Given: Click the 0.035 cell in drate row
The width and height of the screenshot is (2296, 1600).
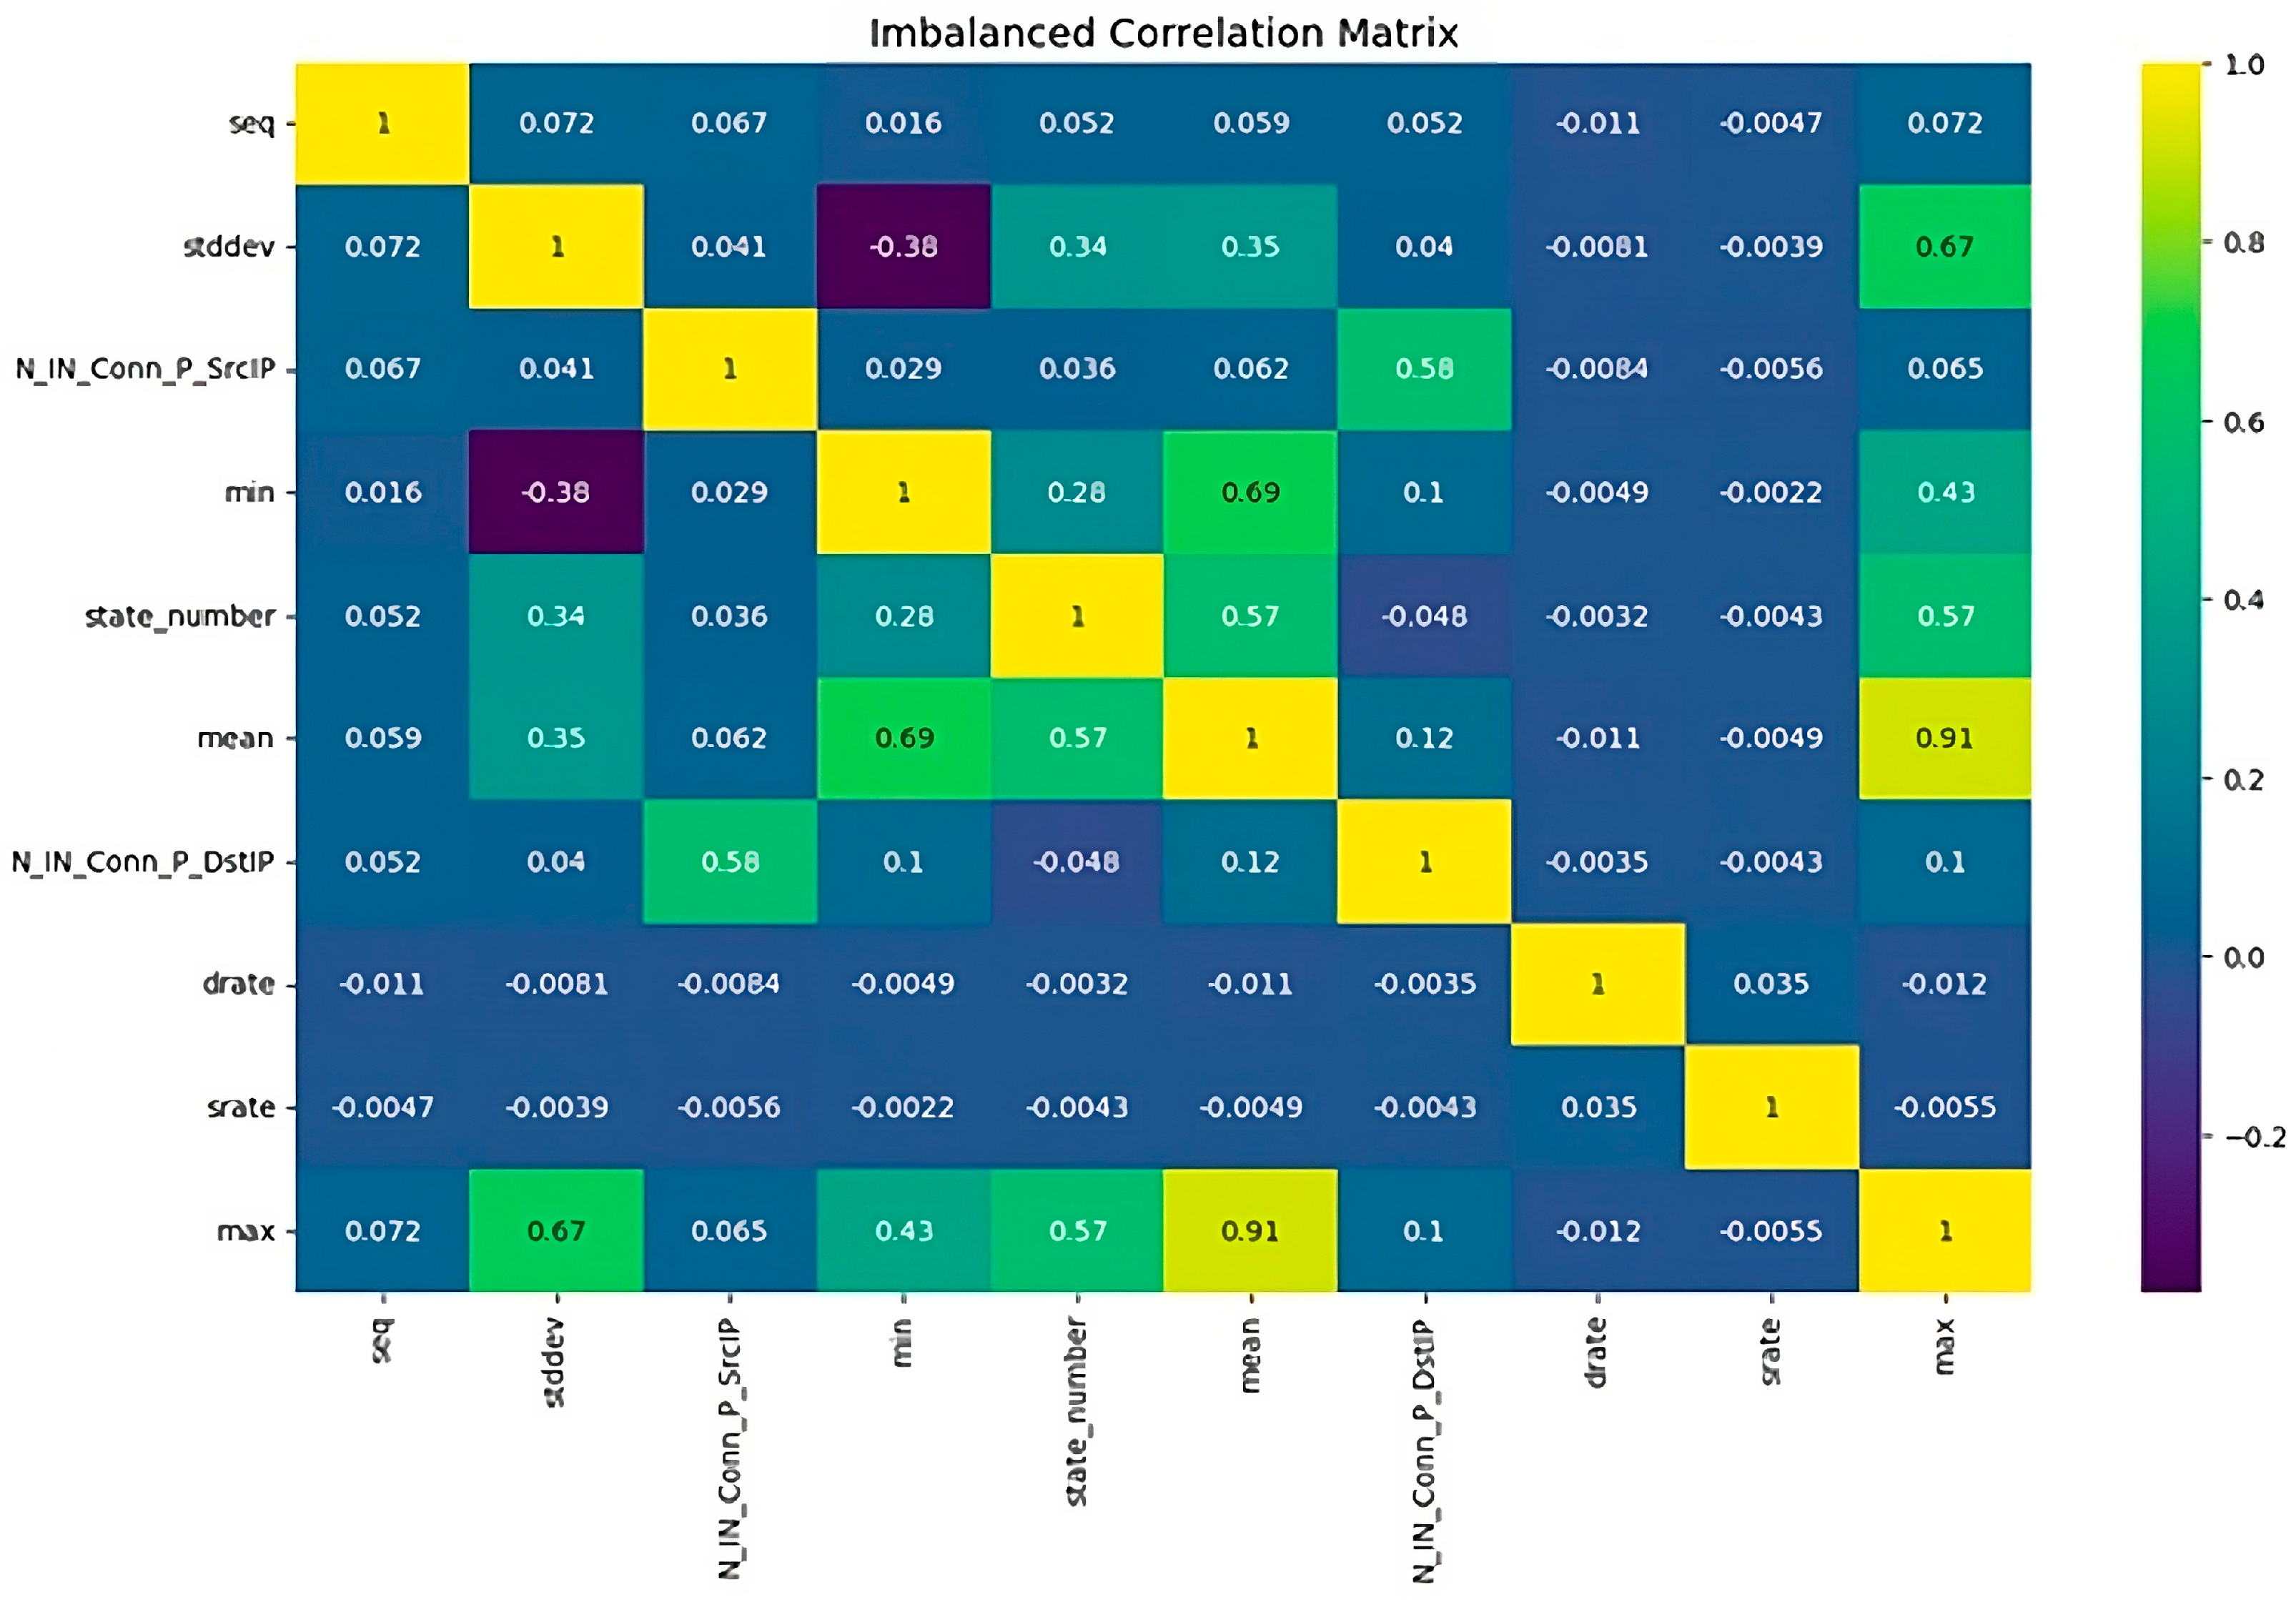Looking at the screenshot, I should point(1771,984).
